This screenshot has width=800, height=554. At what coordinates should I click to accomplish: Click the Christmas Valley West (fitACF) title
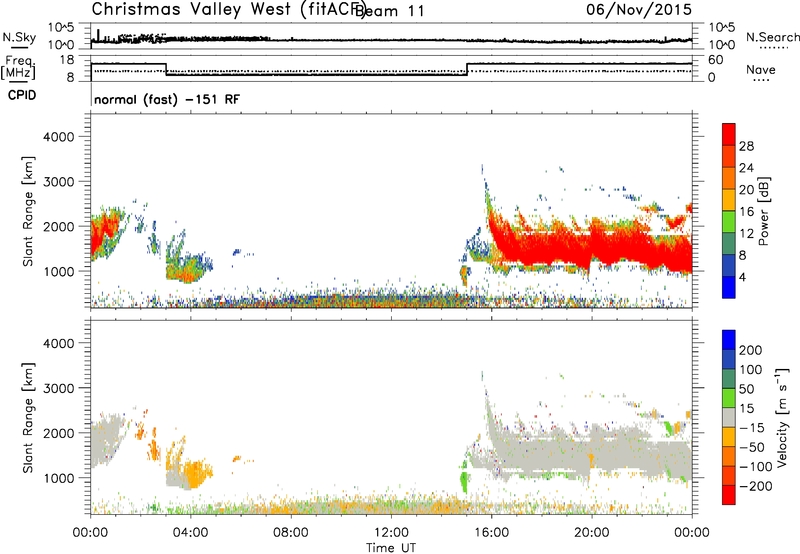click(228, 10)
